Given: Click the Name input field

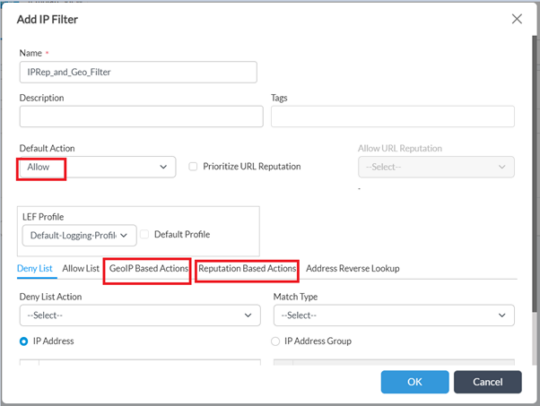Looking at the screenshot, I should (x=138, y=72).
